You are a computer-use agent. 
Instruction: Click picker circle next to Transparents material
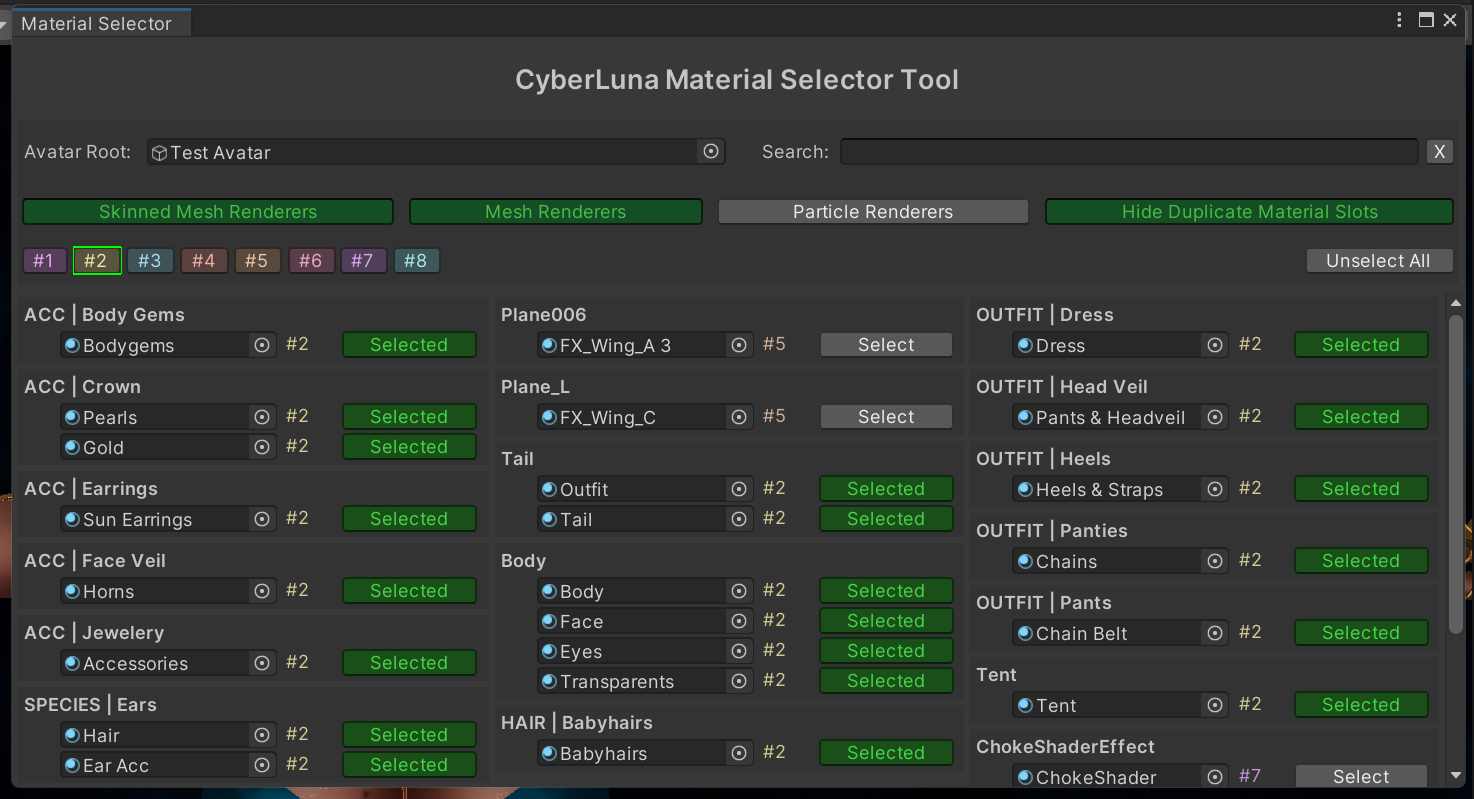click(739, 681)
